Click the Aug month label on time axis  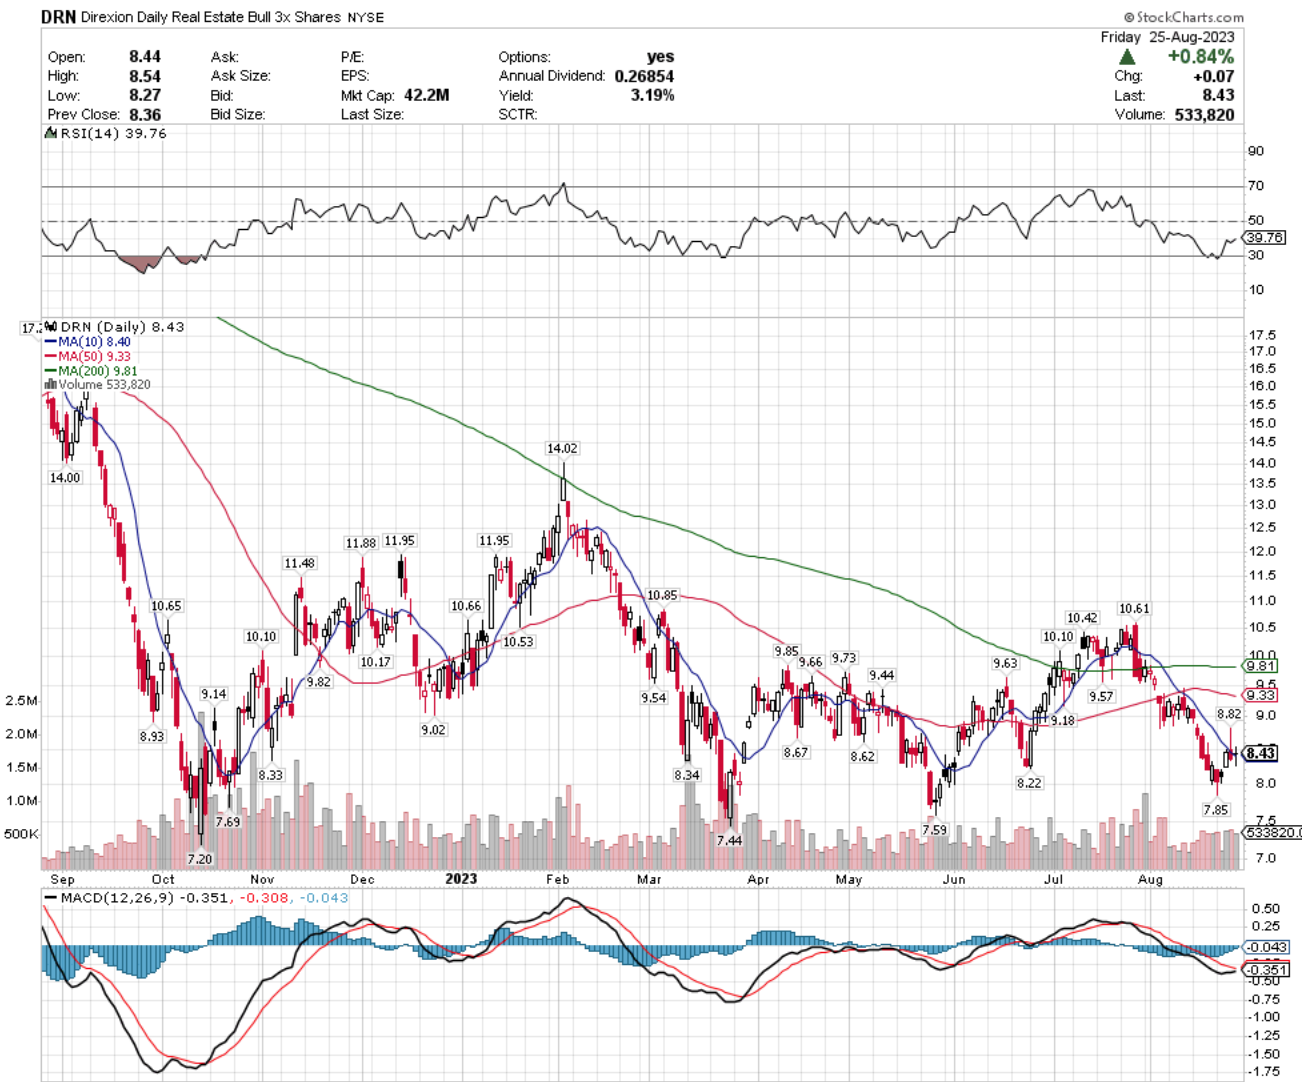pyautogui.click(x=1150, y=880)
